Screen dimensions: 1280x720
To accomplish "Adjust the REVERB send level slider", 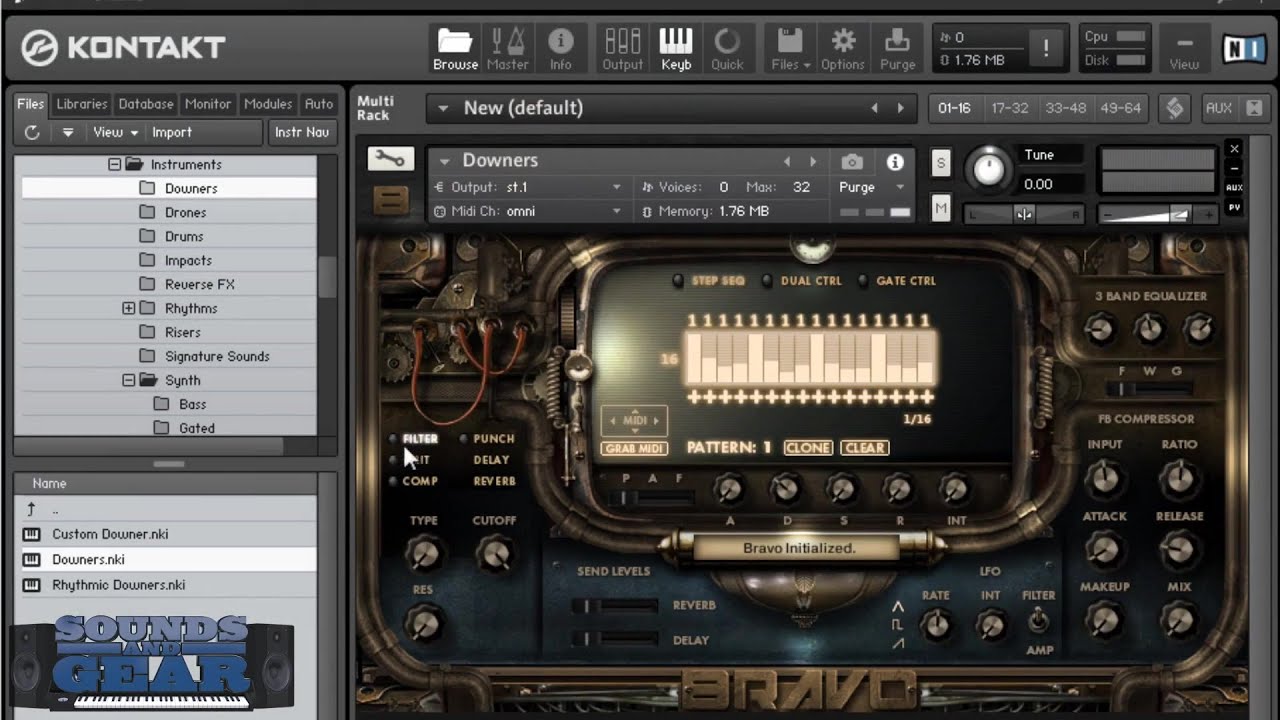I will [614, 606].
